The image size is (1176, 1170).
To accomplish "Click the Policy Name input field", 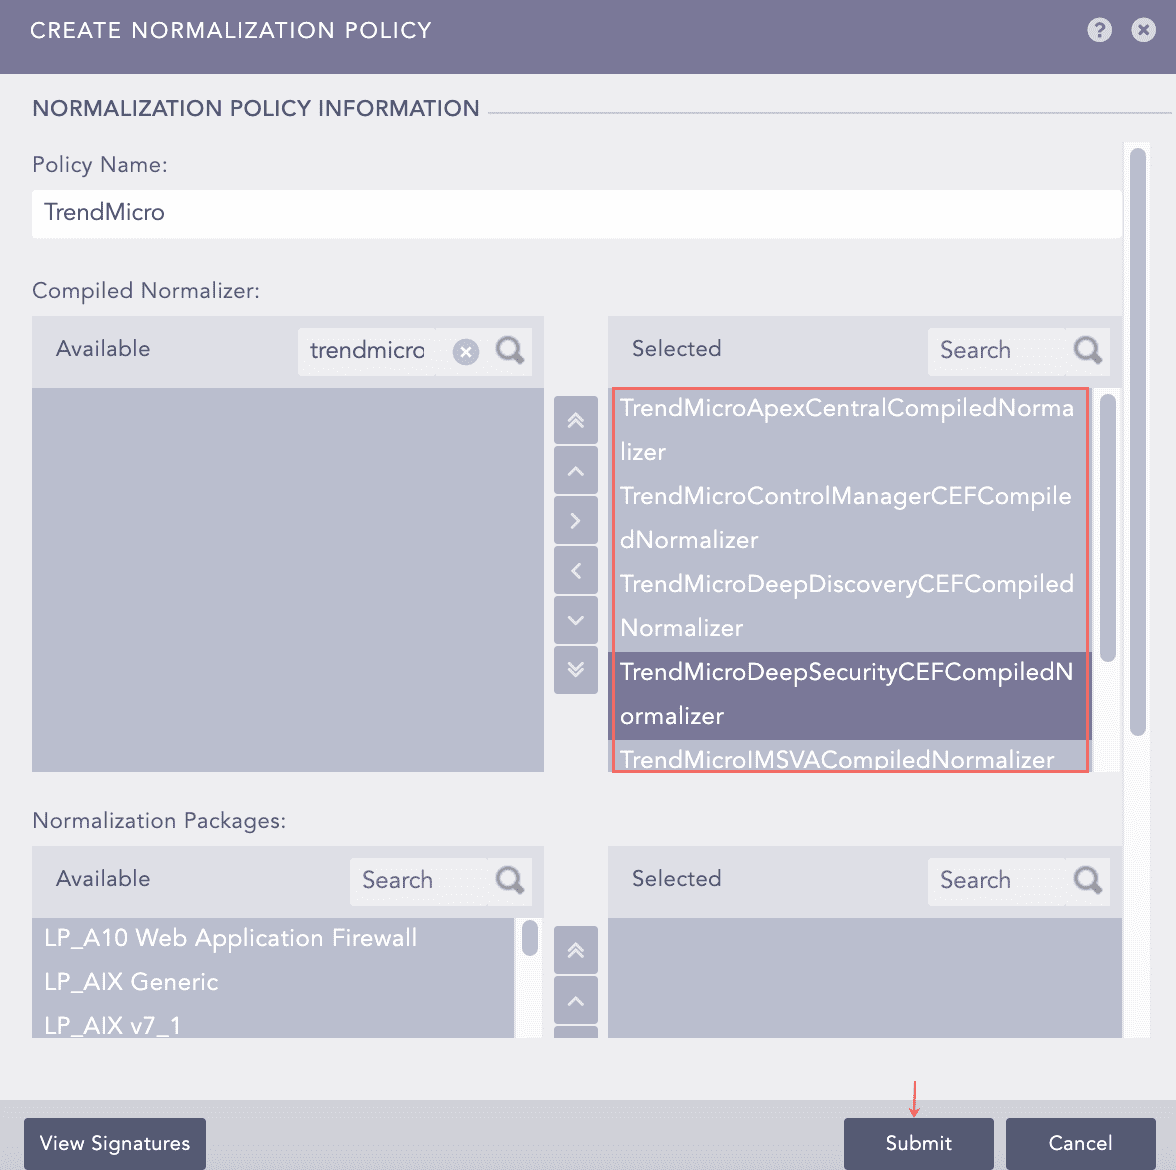I will [576, 213].
